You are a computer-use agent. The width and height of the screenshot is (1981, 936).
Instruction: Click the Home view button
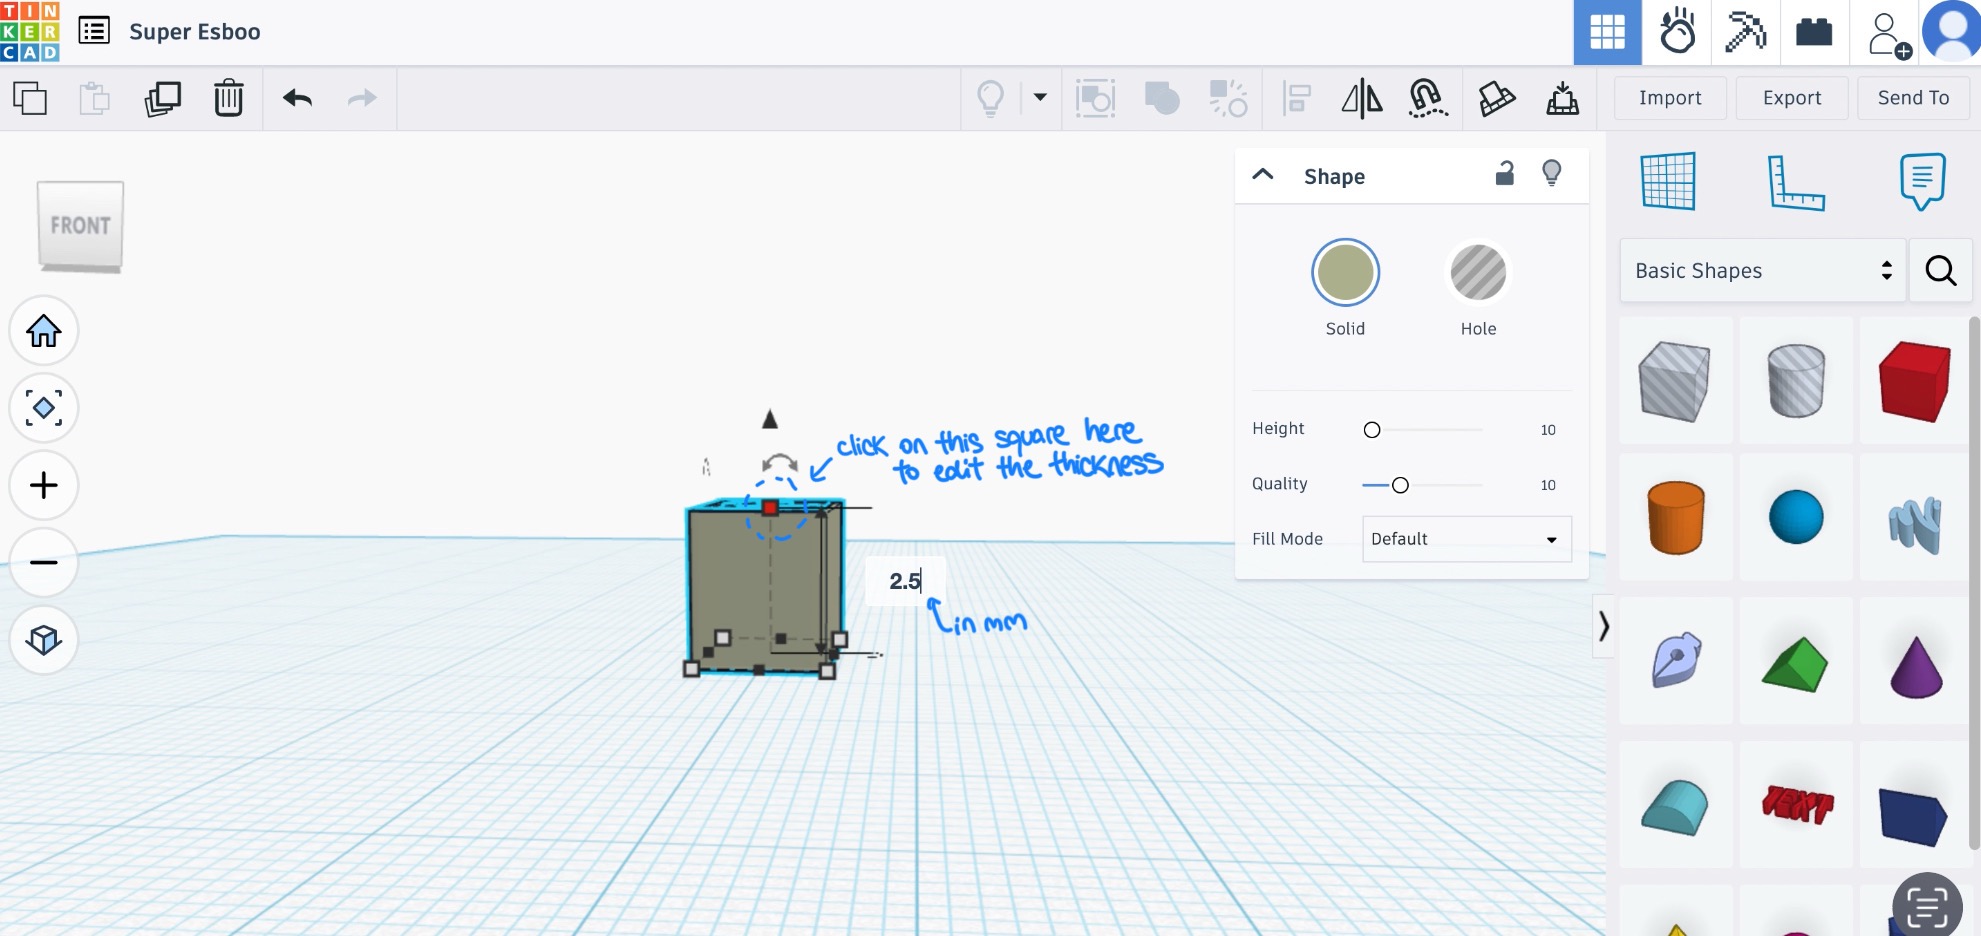click(x=44, y=331)
